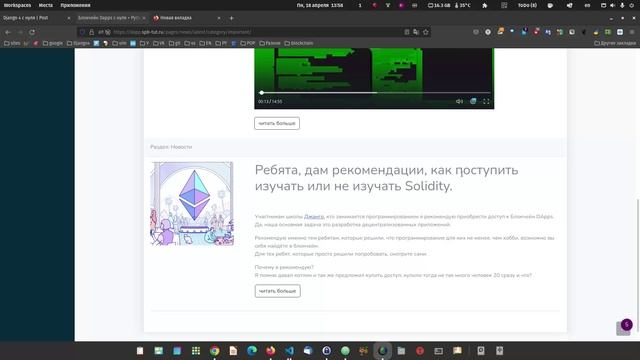Open the terminal icon in the dock
Viewport: 640px width, 360px height.
click(x=438, y=351)
